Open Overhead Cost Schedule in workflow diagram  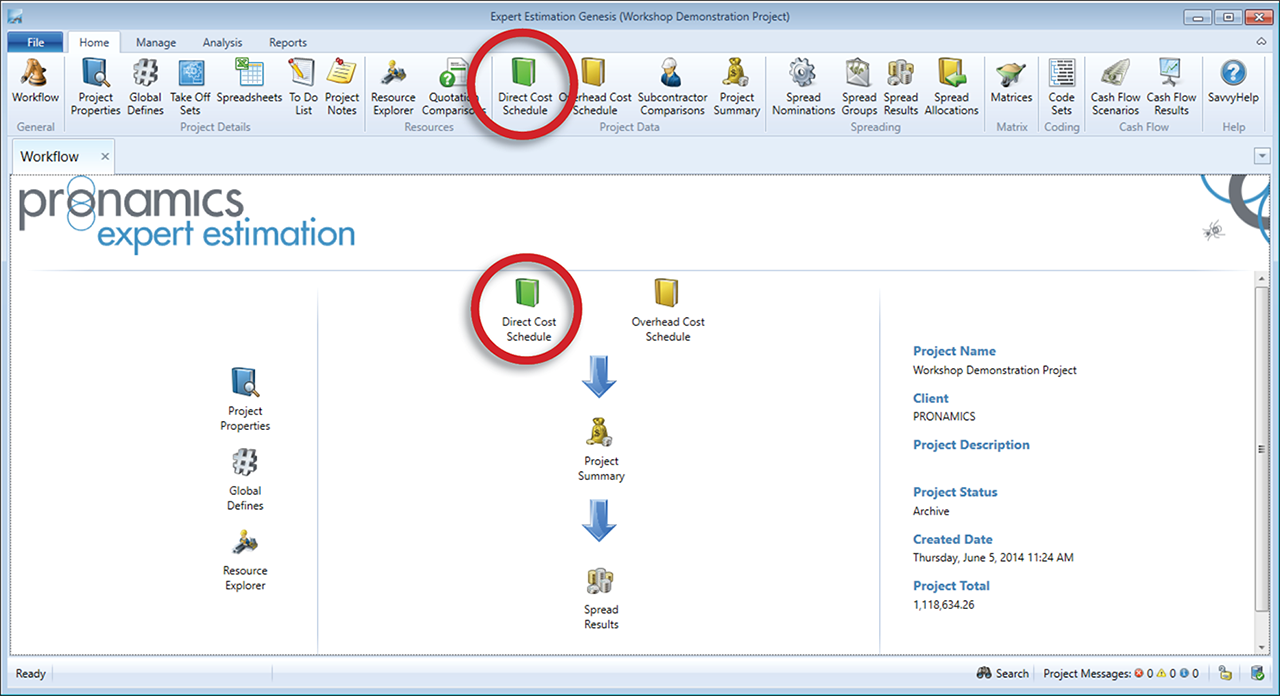coord(667,310)
